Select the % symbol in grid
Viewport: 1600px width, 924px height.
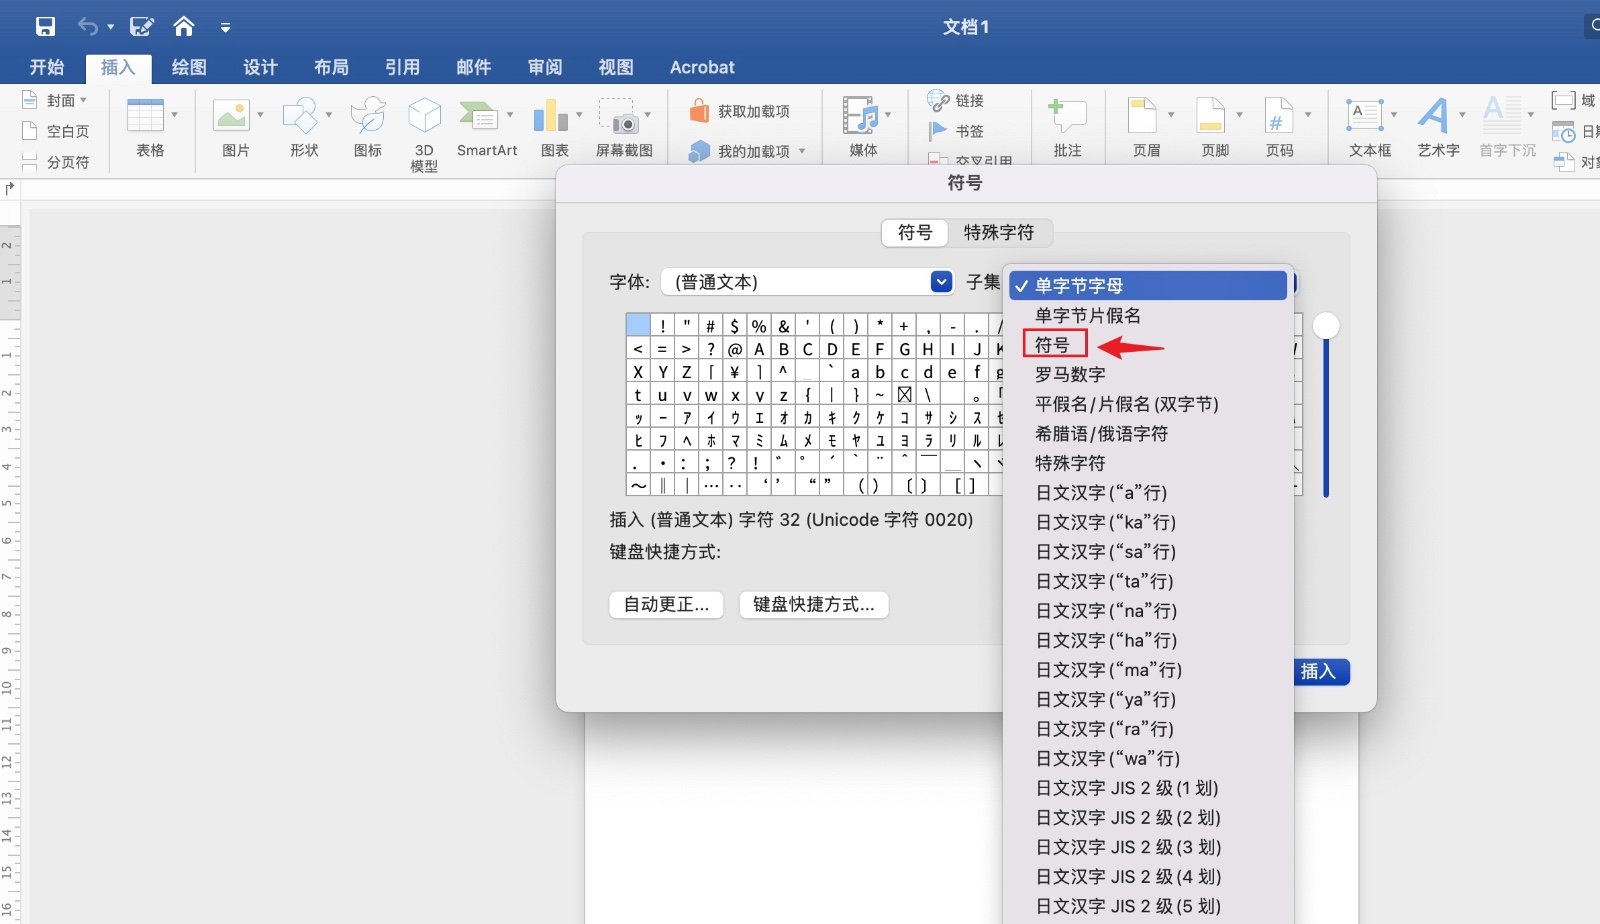(759, 325)
